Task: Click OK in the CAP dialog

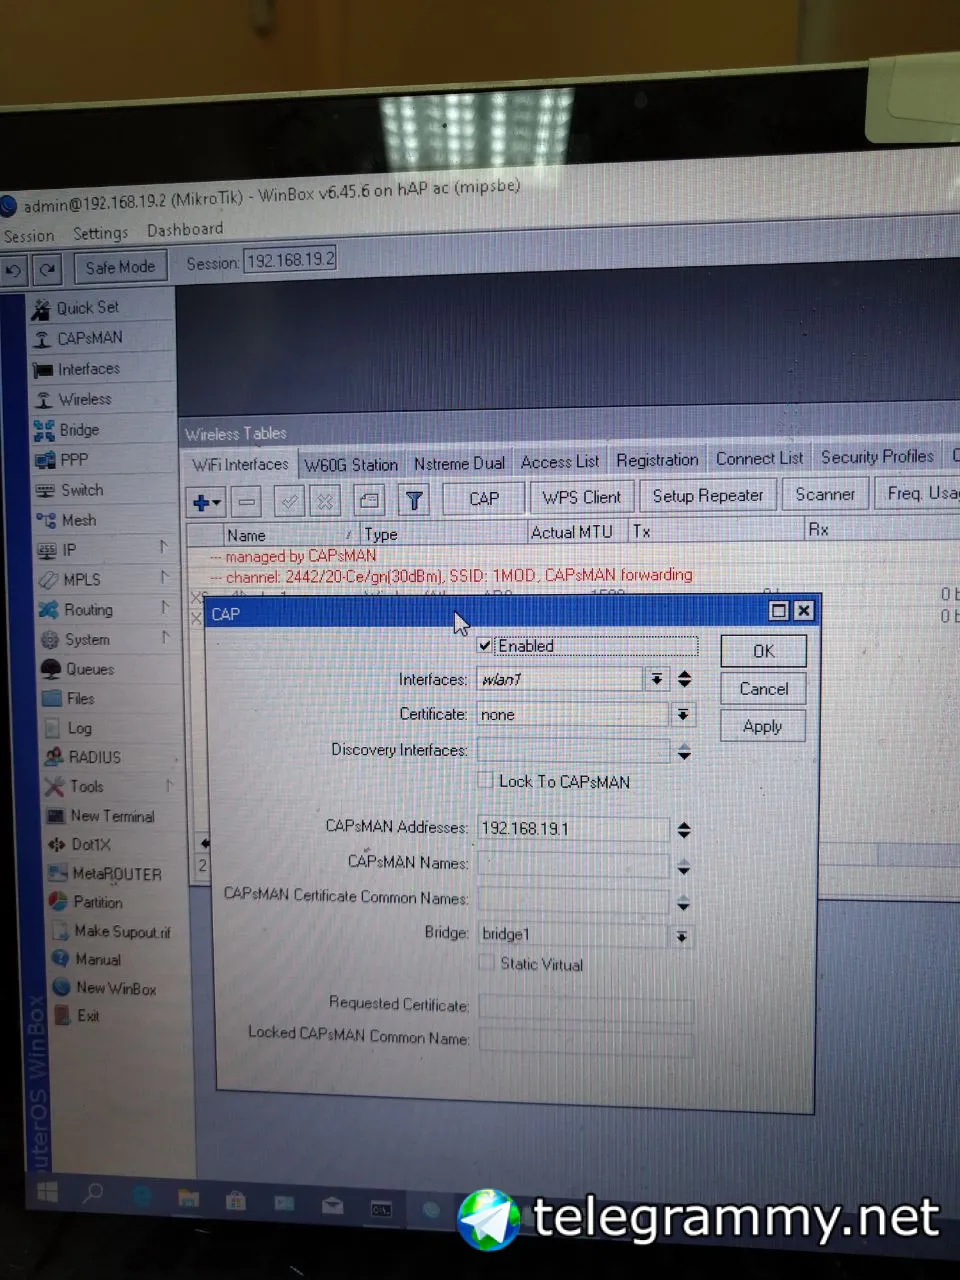Action: (x=764, y=651)
